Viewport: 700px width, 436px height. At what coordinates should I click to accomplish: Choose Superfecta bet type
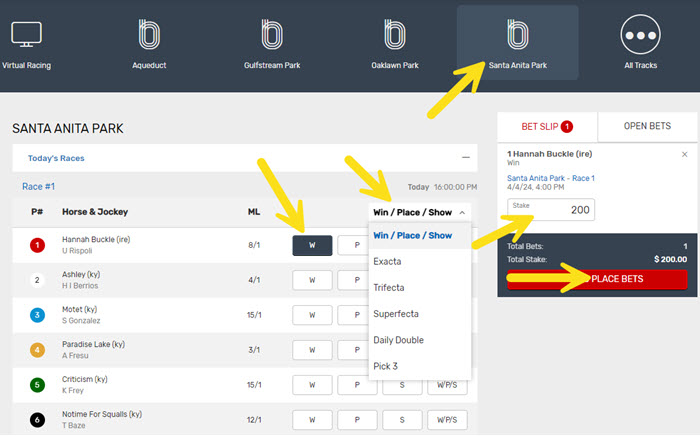pyautogui.click(x=420, y=314)
